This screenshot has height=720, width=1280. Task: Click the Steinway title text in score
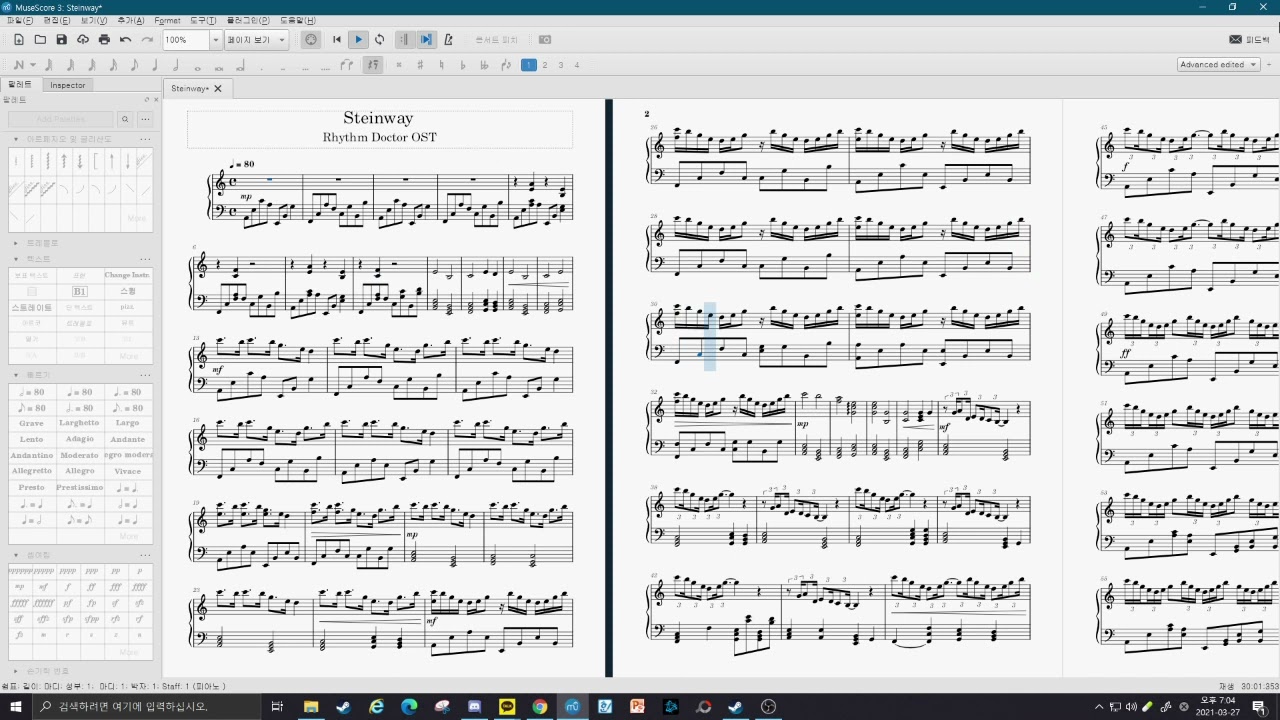(378, 118)
